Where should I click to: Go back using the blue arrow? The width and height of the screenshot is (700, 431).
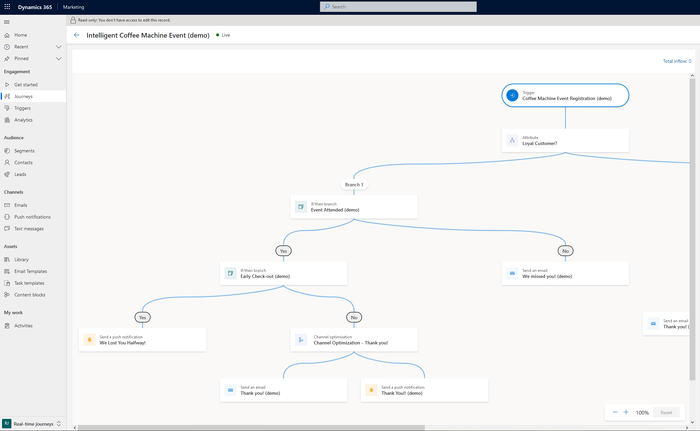(76, 35)
